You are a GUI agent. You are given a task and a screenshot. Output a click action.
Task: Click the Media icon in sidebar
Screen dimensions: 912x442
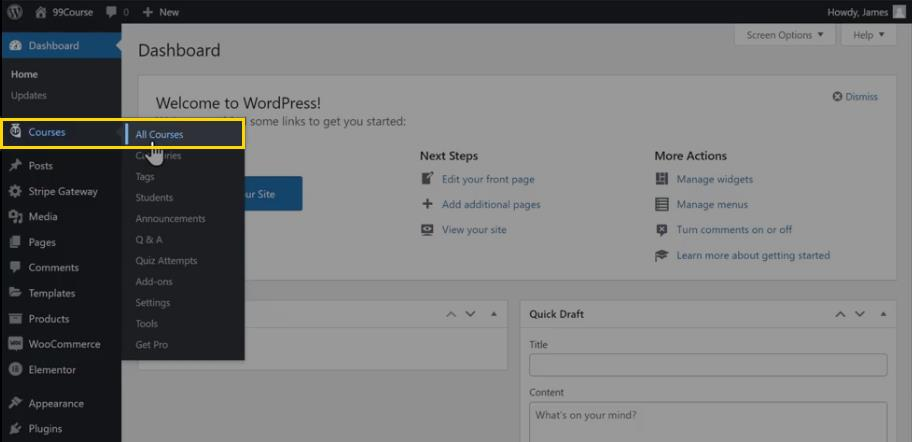pos(15,217)
